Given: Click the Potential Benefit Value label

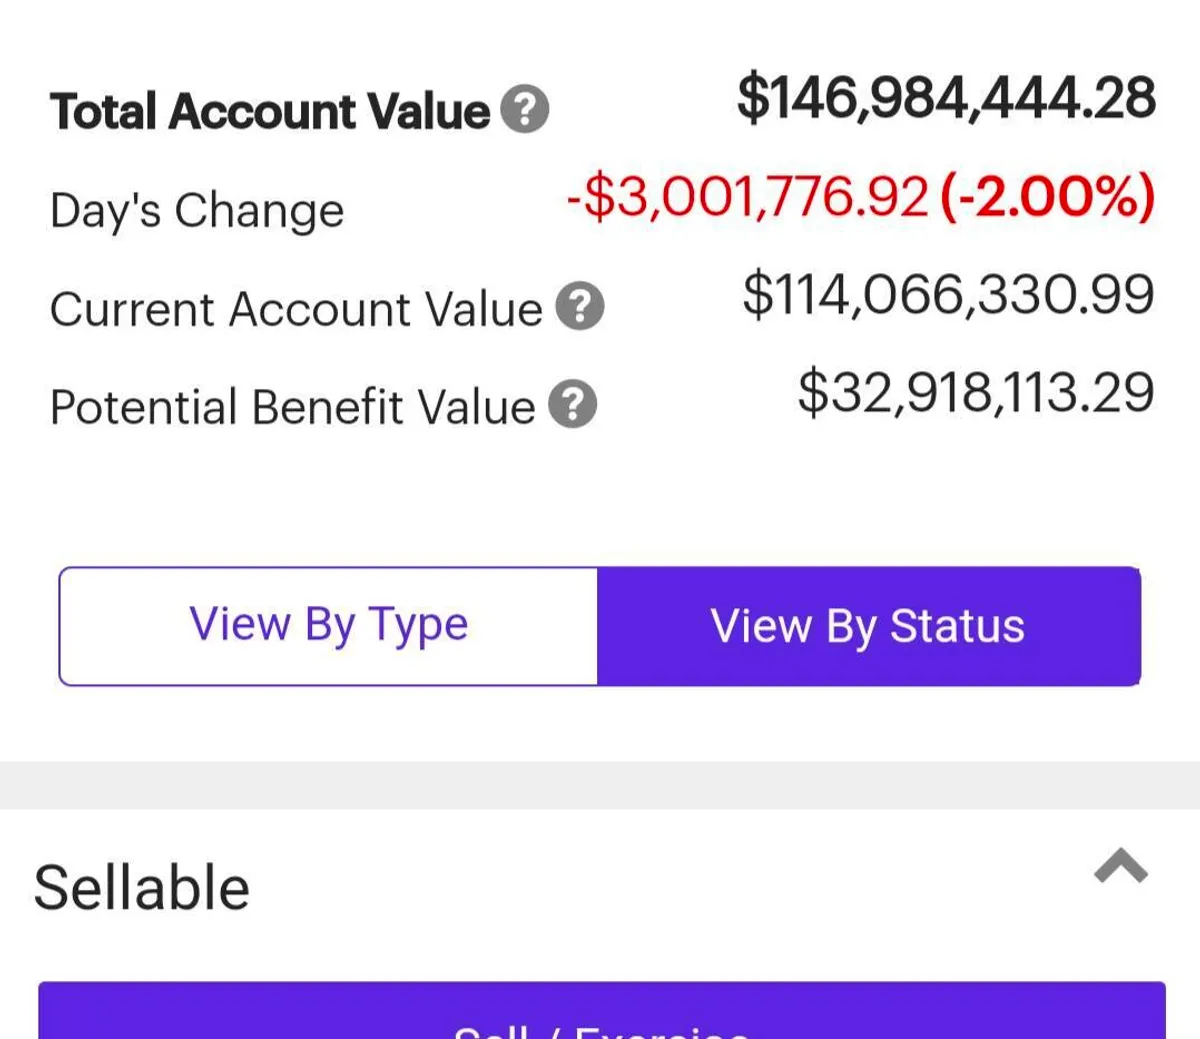Looking at the screenshot, I should click(x=292, y=407).
